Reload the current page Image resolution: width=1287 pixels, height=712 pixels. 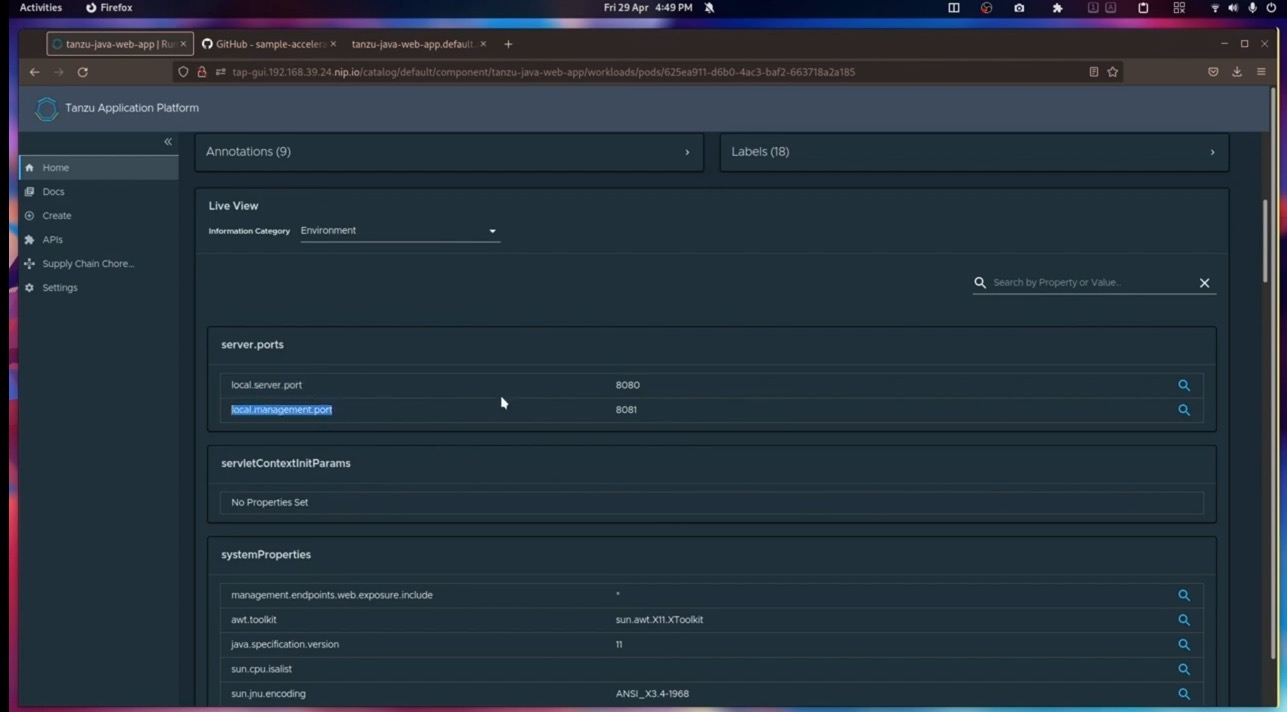[x=83, y=72]
